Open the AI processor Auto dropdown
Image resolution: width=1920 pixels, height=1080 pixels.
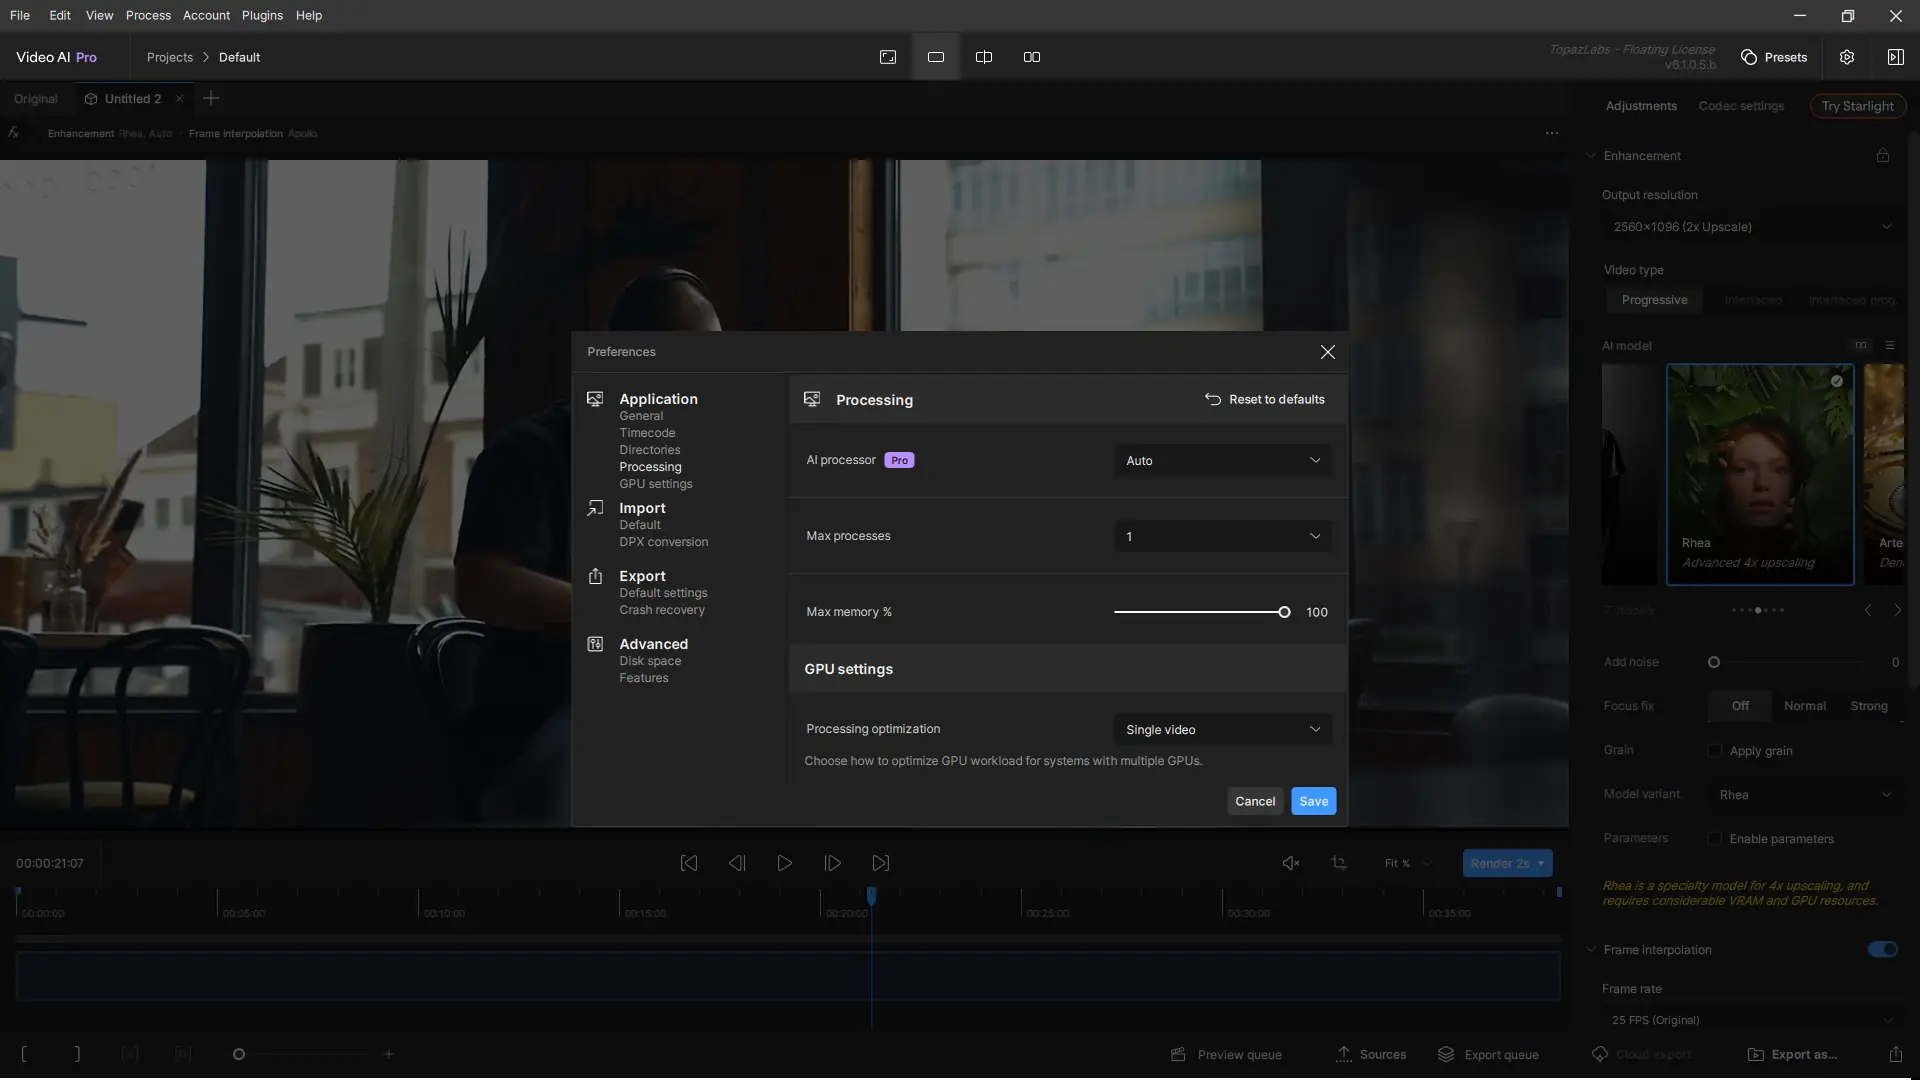click(x=1222, y=461)
